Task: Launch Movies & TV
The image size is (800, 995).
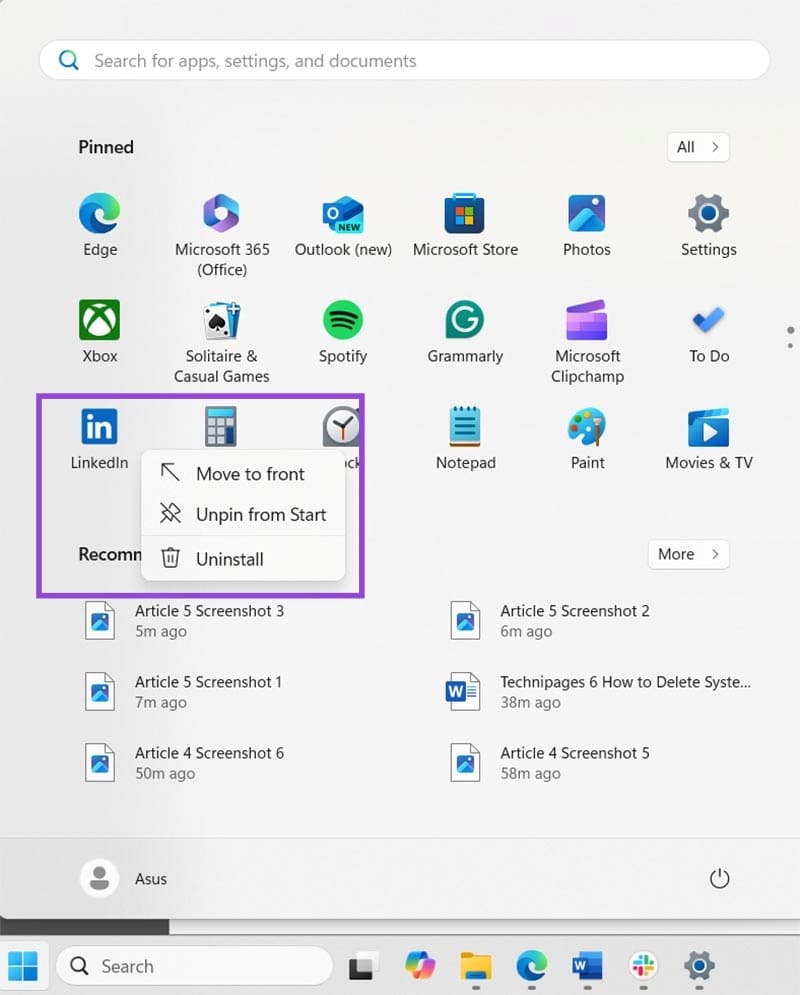Action: [x=709, y=438]
